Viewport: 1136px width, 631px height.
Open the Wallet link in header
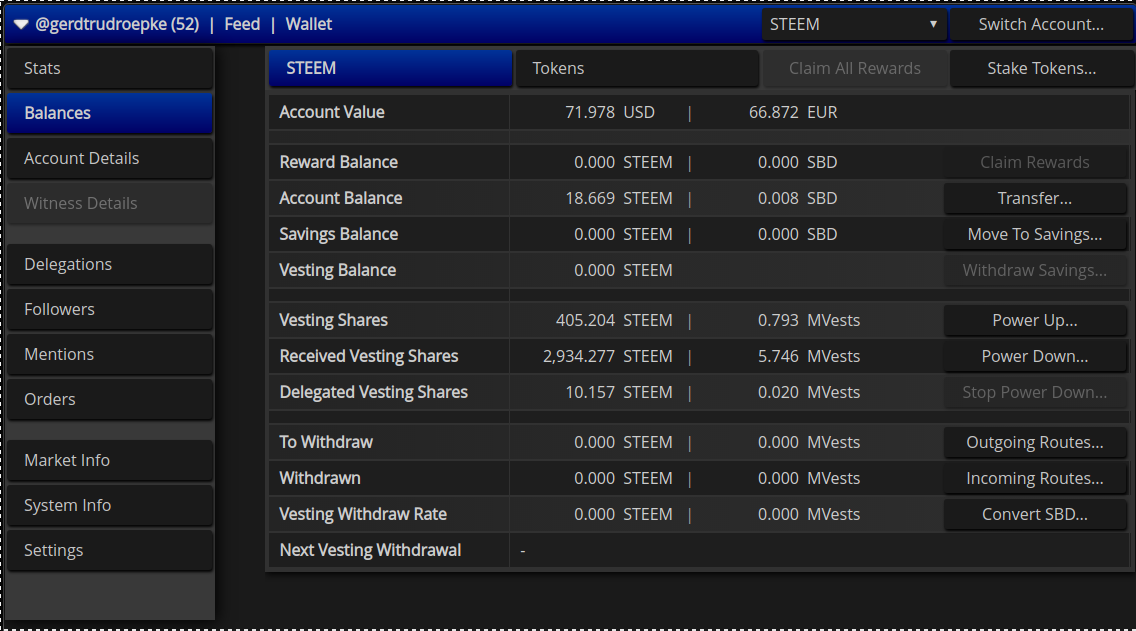pyautogui.click(x=309, y=24)
